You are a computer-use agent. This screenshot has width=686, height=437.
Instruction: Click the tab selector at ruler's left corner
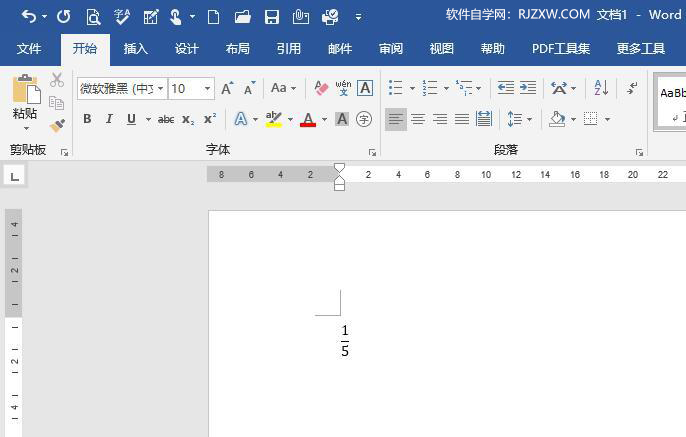[14, 176]
